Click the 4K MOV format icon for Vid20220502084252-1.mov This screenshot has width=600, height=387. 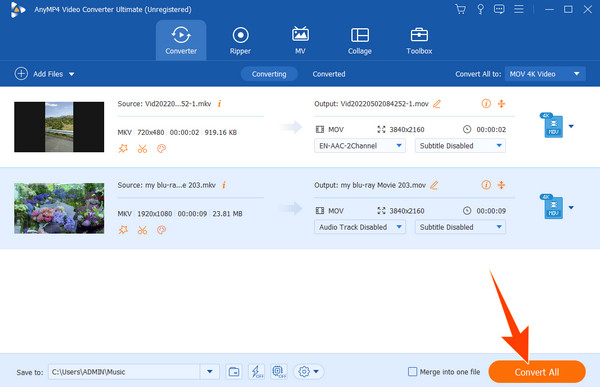[x=552, y=125]
